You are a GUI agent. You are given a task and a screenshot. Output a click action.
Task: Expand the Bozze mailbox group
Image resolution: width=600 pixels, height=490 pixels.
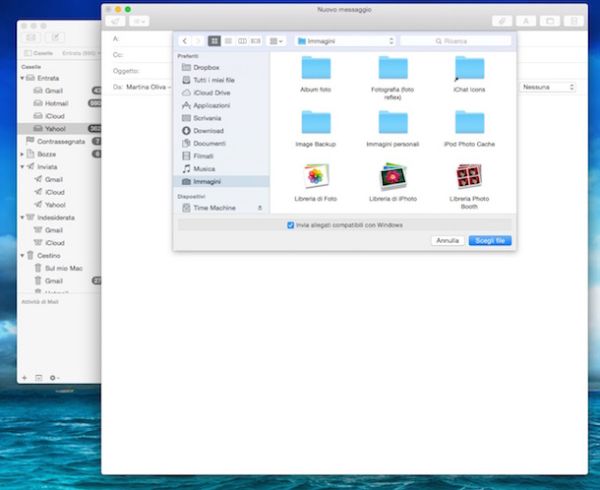[23, 154]
